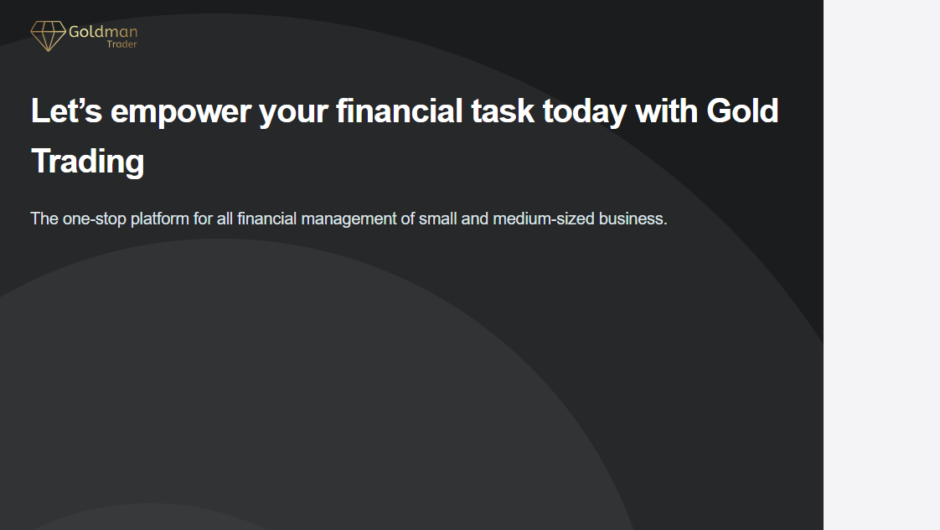Screen dimensions: 940x530
Task: Click the word "Gold" ending the first headline line
Action: tap(742, 111)
